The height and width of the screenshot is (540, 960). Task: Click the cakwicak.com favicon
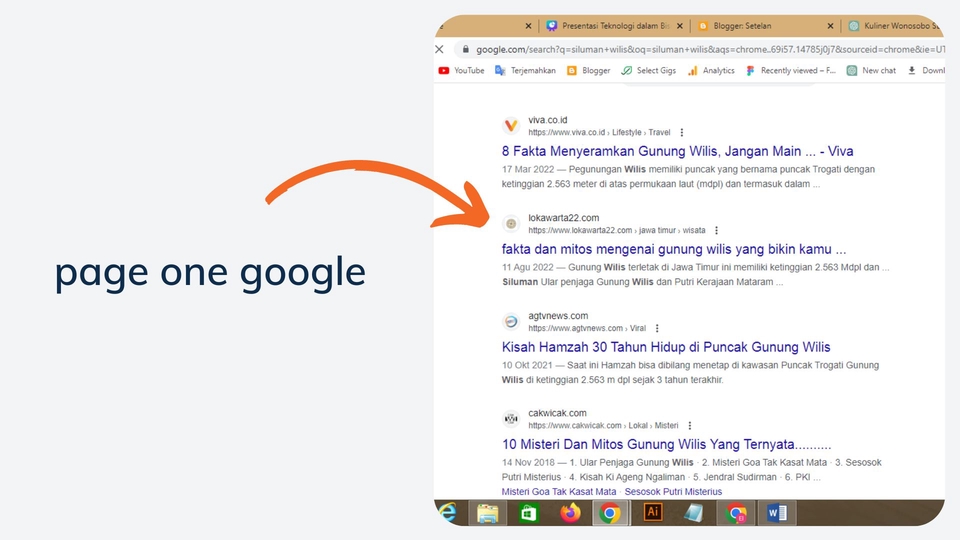tap(511, 419)
